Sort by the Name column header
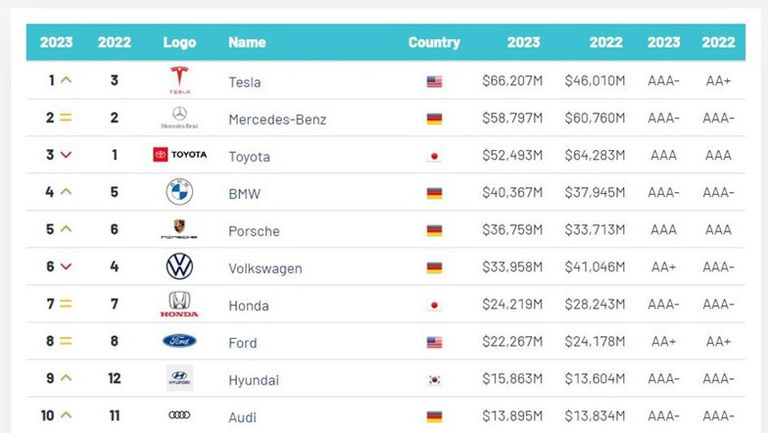768x433 pixels. (x=247, y=43)
